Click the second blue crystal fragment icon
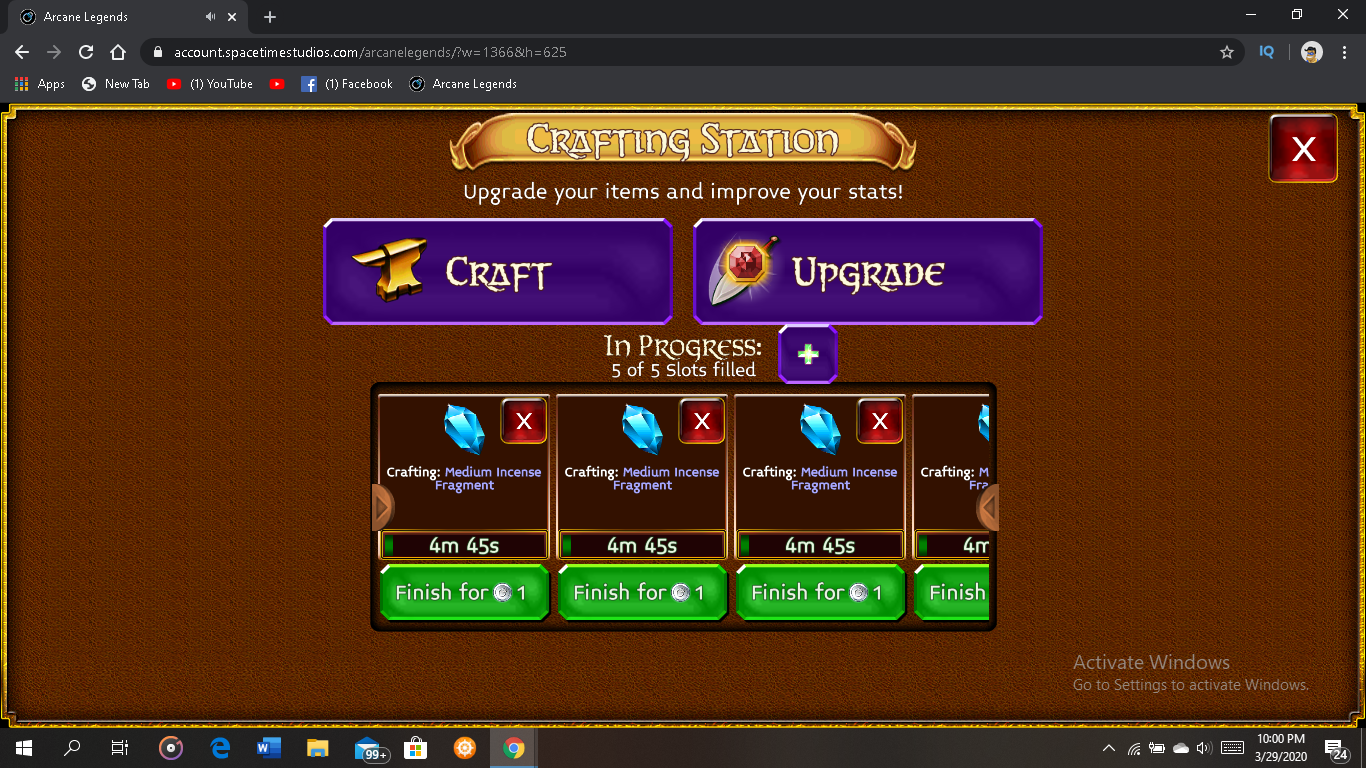Screen dimensions: 1366x768 pyautogui.click(x=642, y=429)
